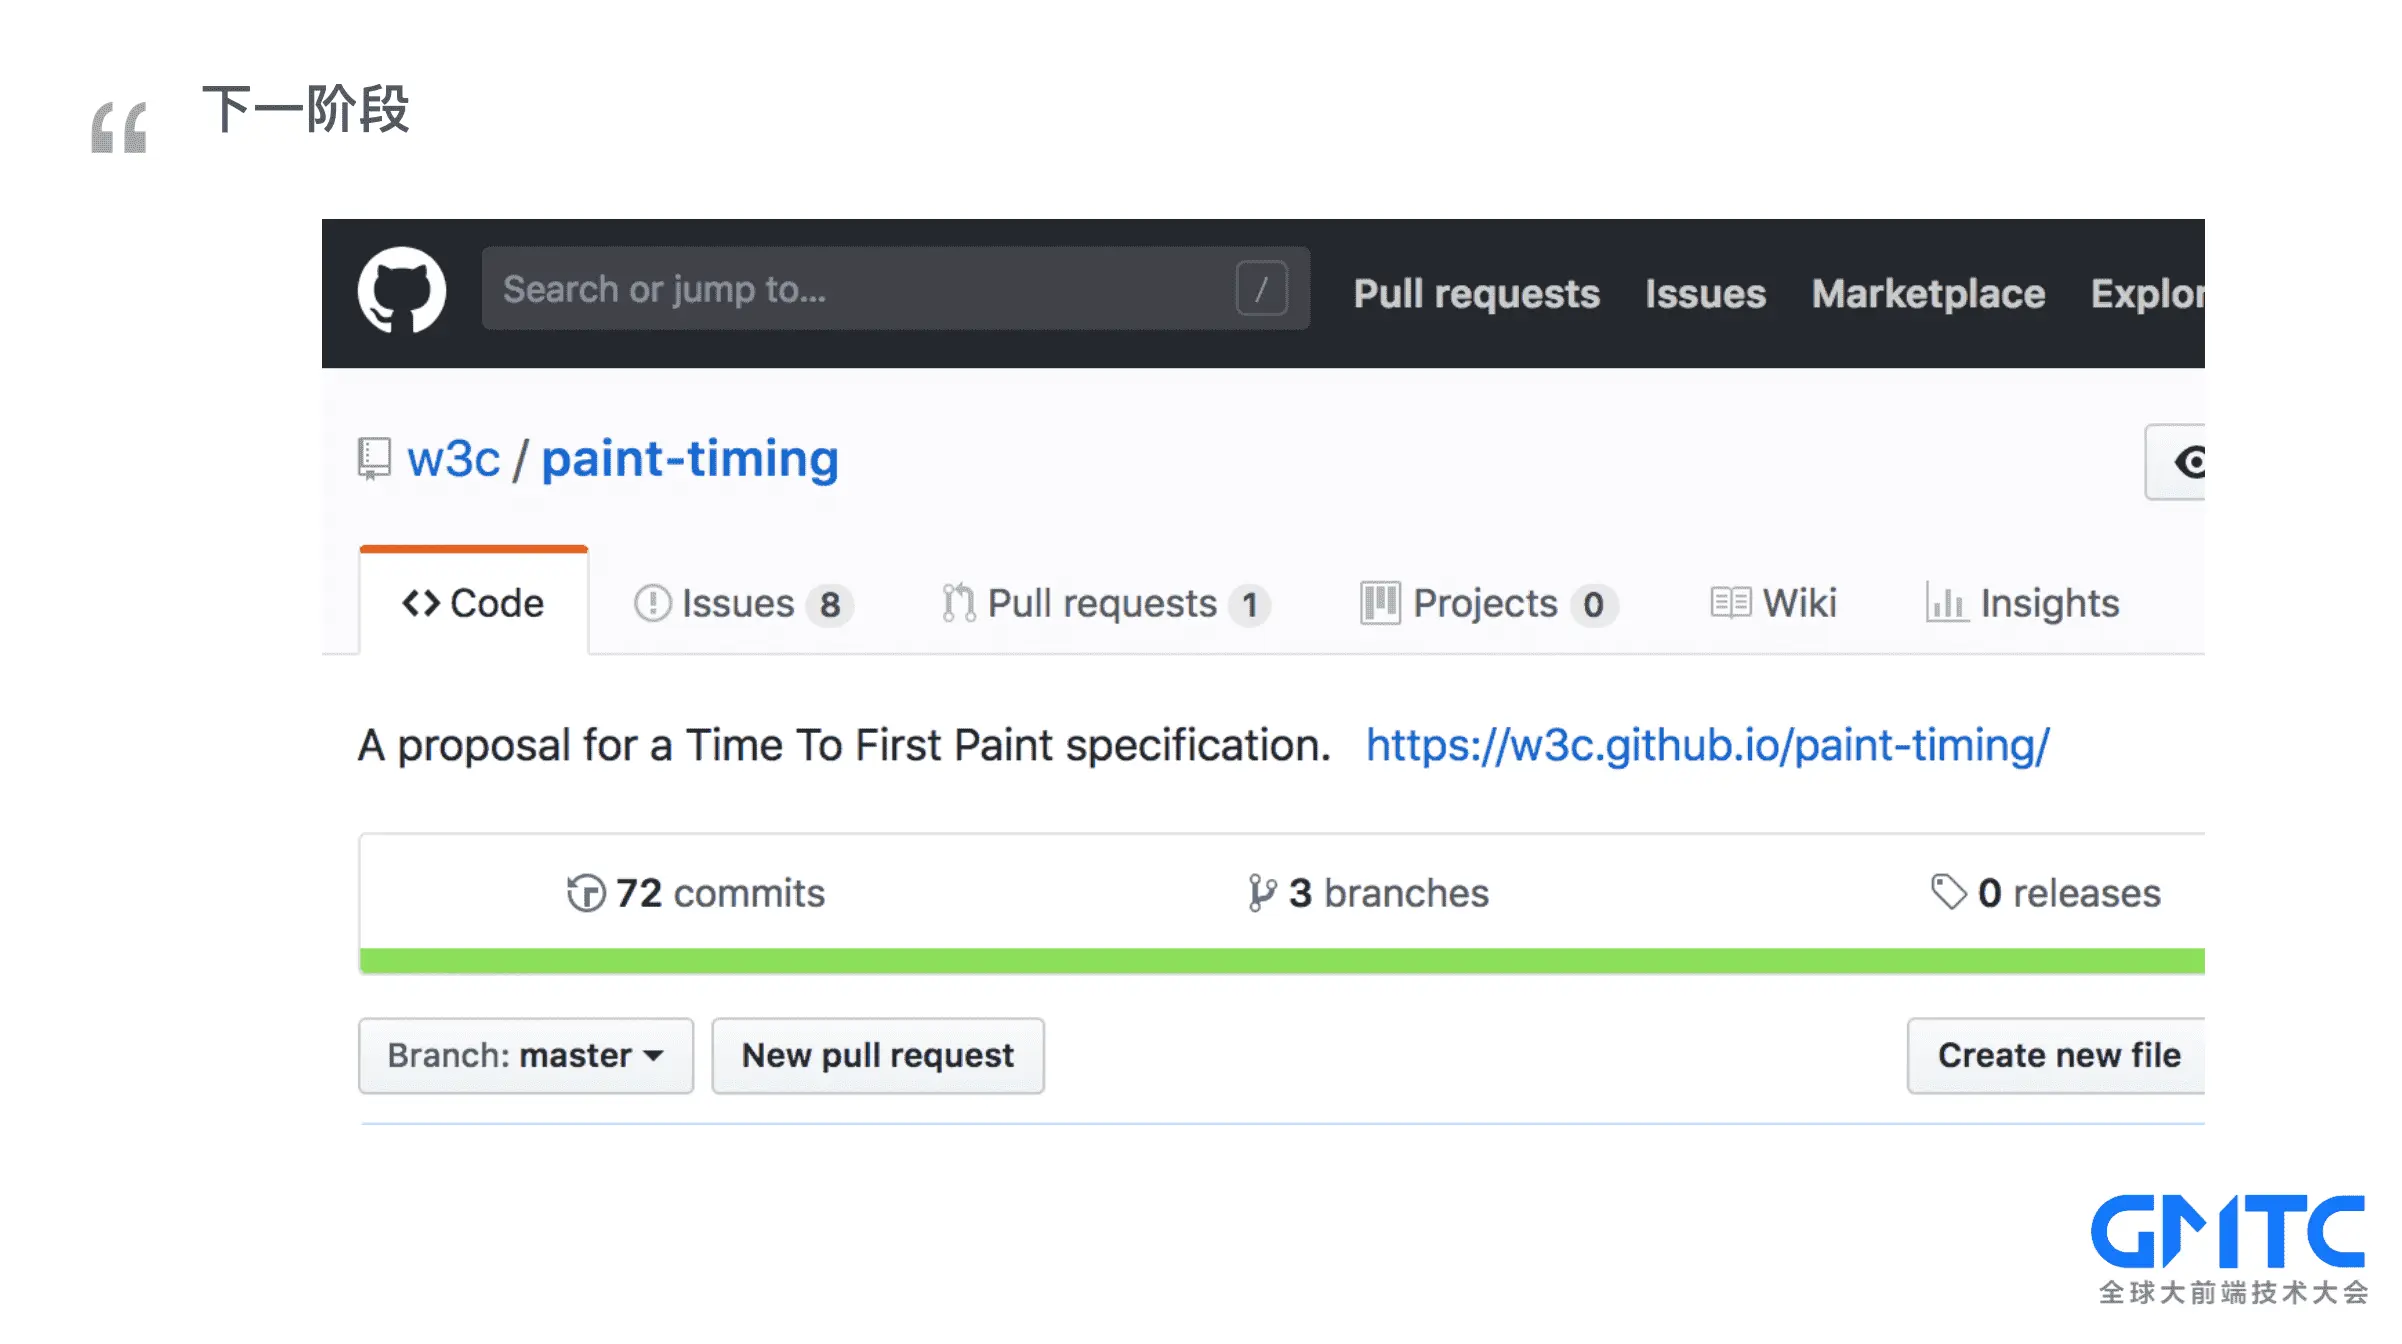Open the Projects tab
The image size is (2402, 1344).
(x=1488, y=604)
